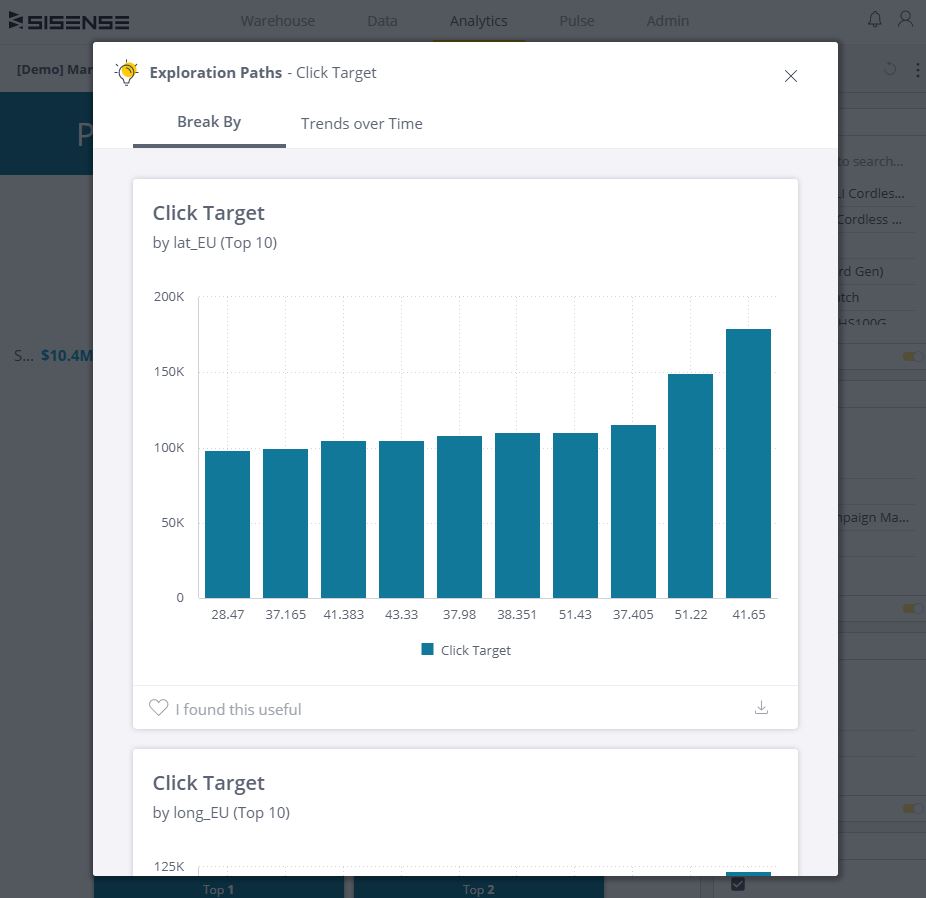Click the 37.405 bar in the chart

633,511
